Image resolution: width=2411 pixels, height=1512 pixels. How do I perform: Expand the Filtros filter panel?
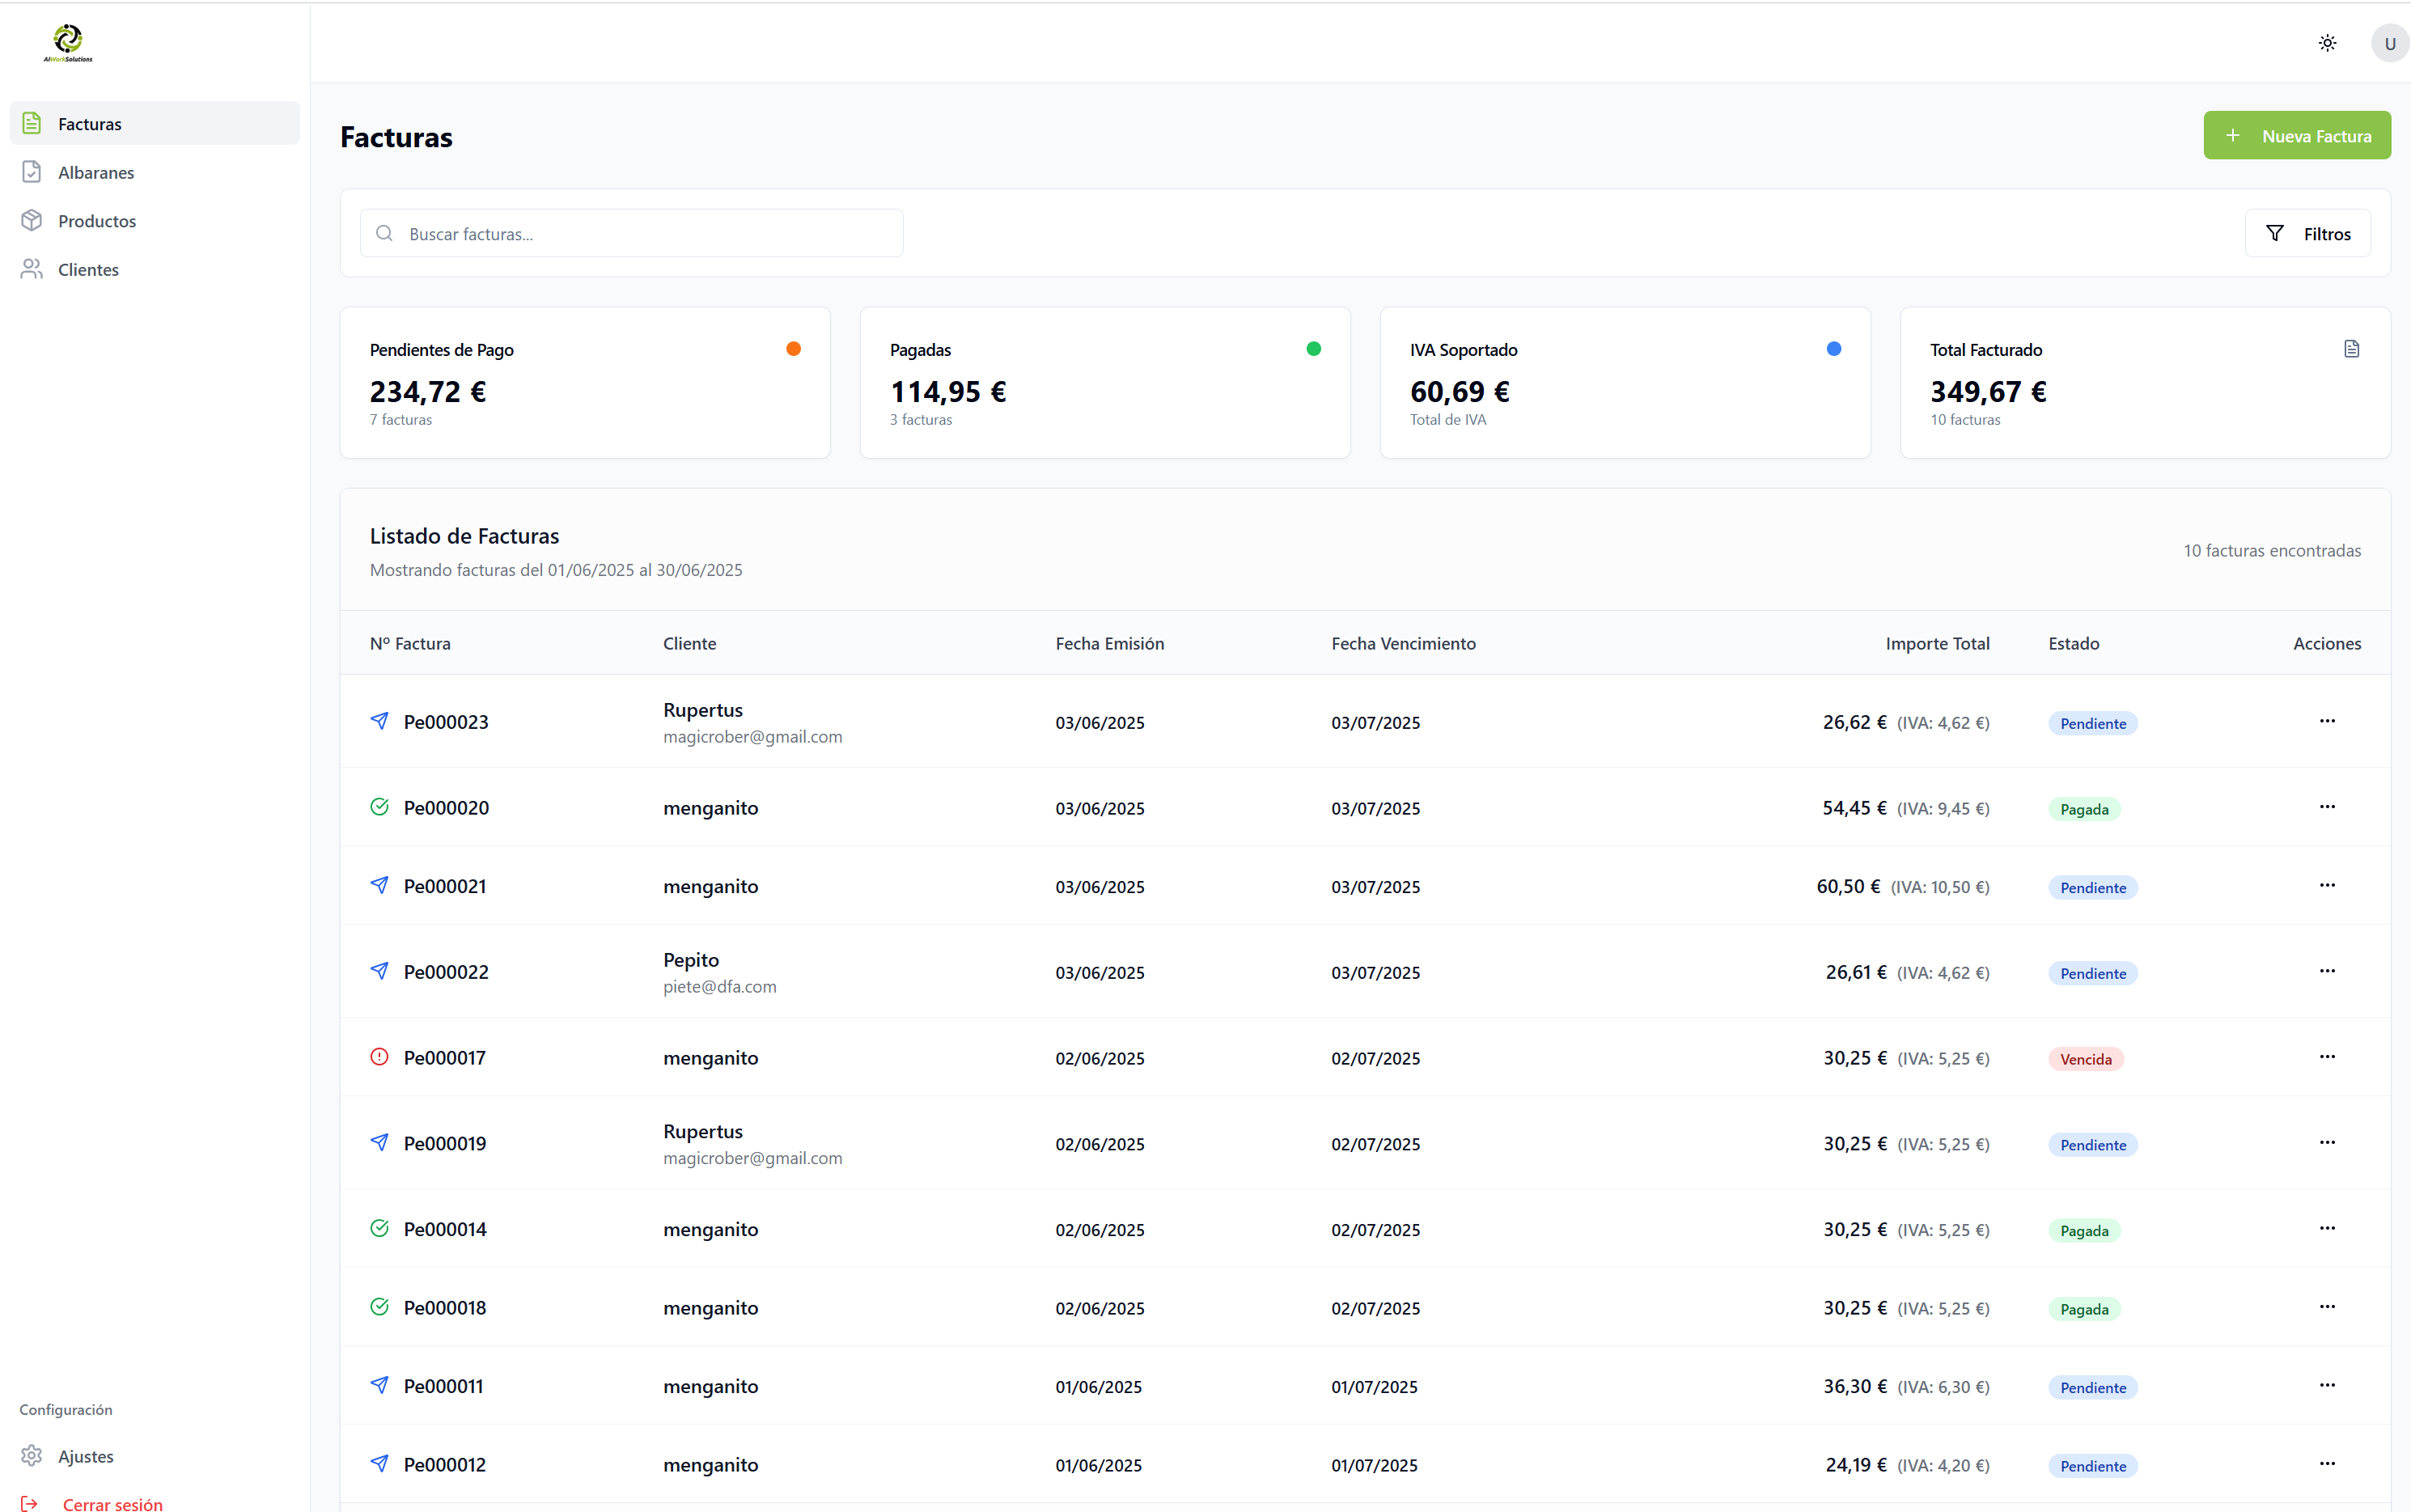pos(2307,233)
